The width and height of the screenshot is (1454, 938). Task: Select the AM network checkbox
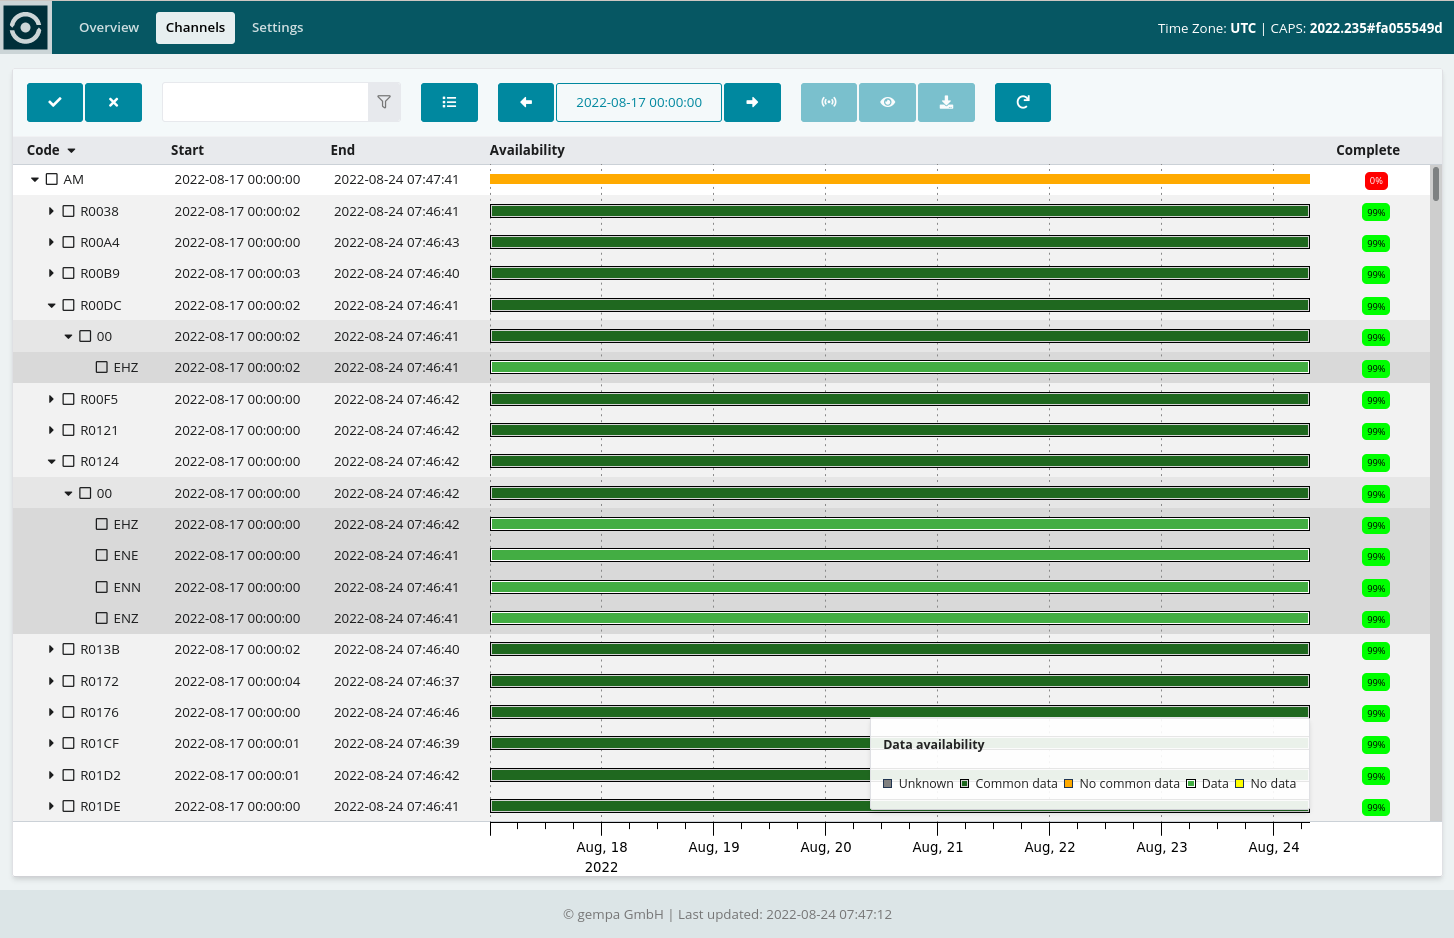tap(52, 180)
